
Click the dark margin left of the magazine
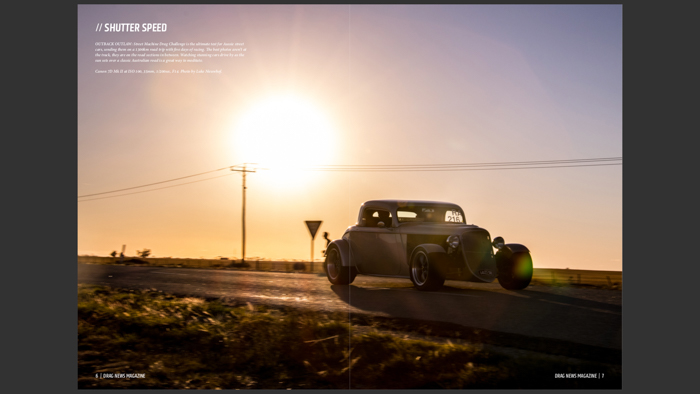[x=39, y=197]
